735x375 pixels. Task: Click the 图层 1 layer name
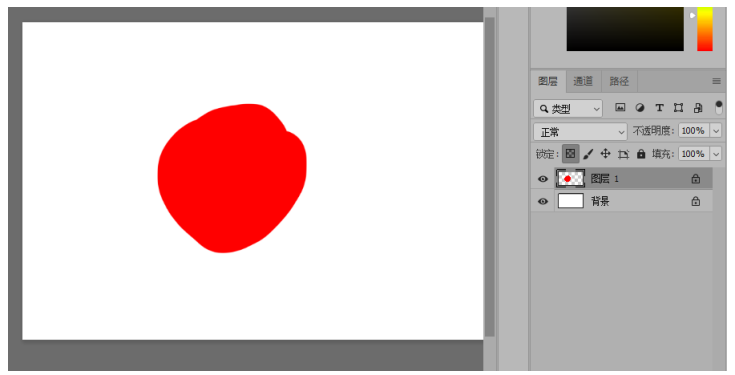point(605,179)
